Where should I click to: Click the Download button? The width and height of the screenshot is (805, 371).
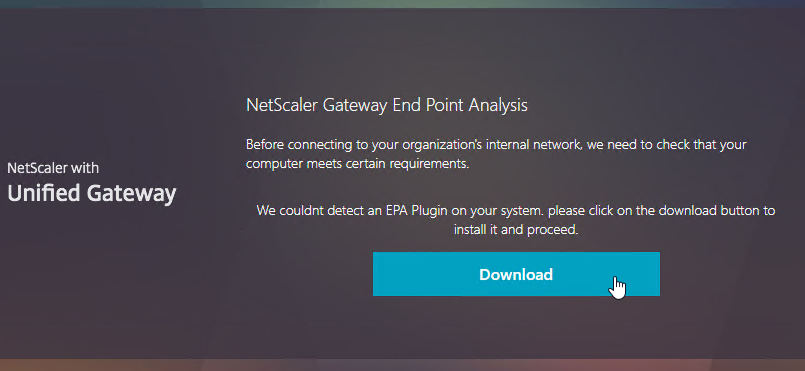pyautogui.click(x=516, y=274)
